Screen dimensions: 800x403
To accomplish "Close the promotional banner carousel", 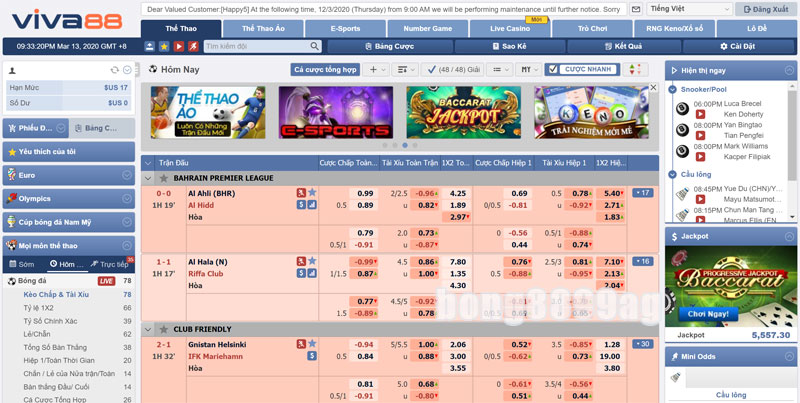I will (x=653, y=88).
